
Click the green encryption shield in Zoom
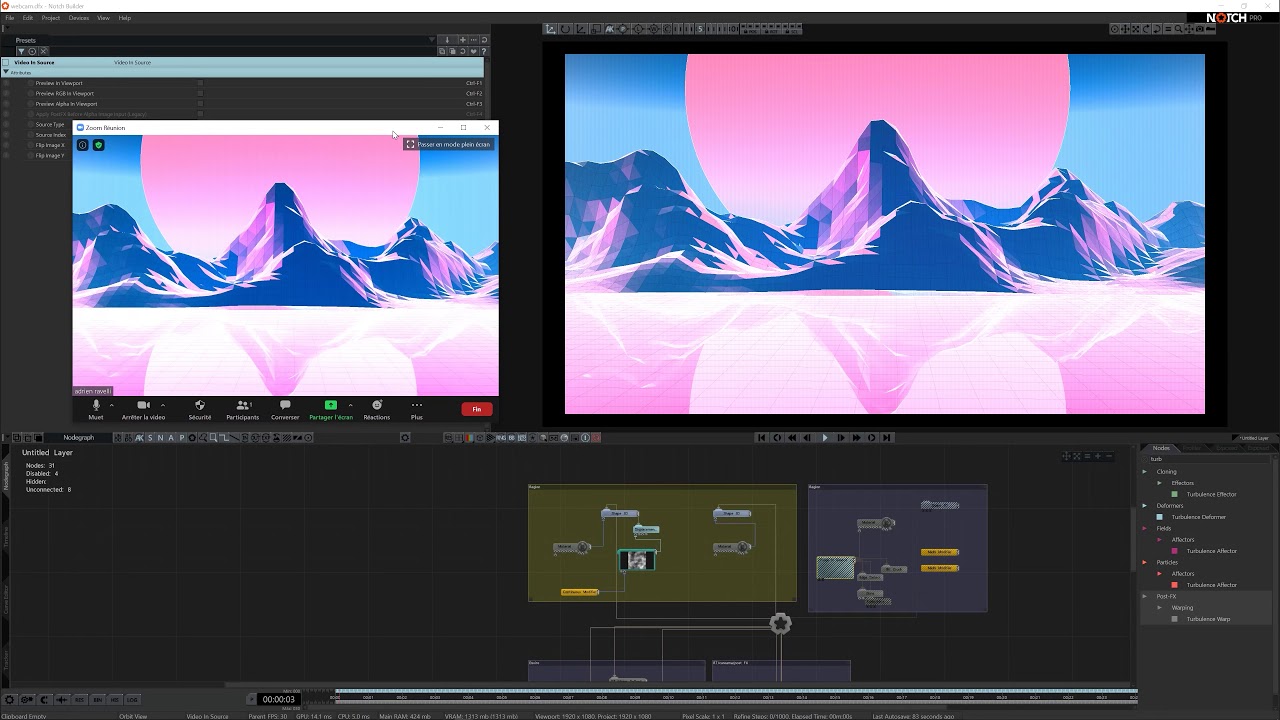click(98, 145)
